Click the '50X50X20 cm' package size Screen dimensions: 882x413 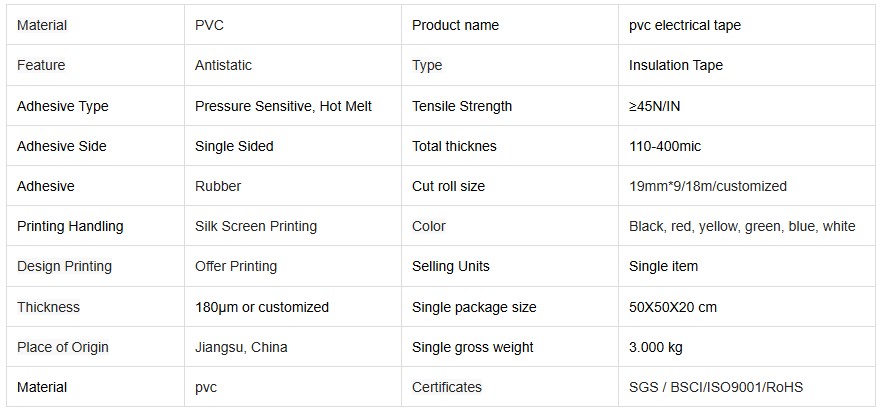673,307
